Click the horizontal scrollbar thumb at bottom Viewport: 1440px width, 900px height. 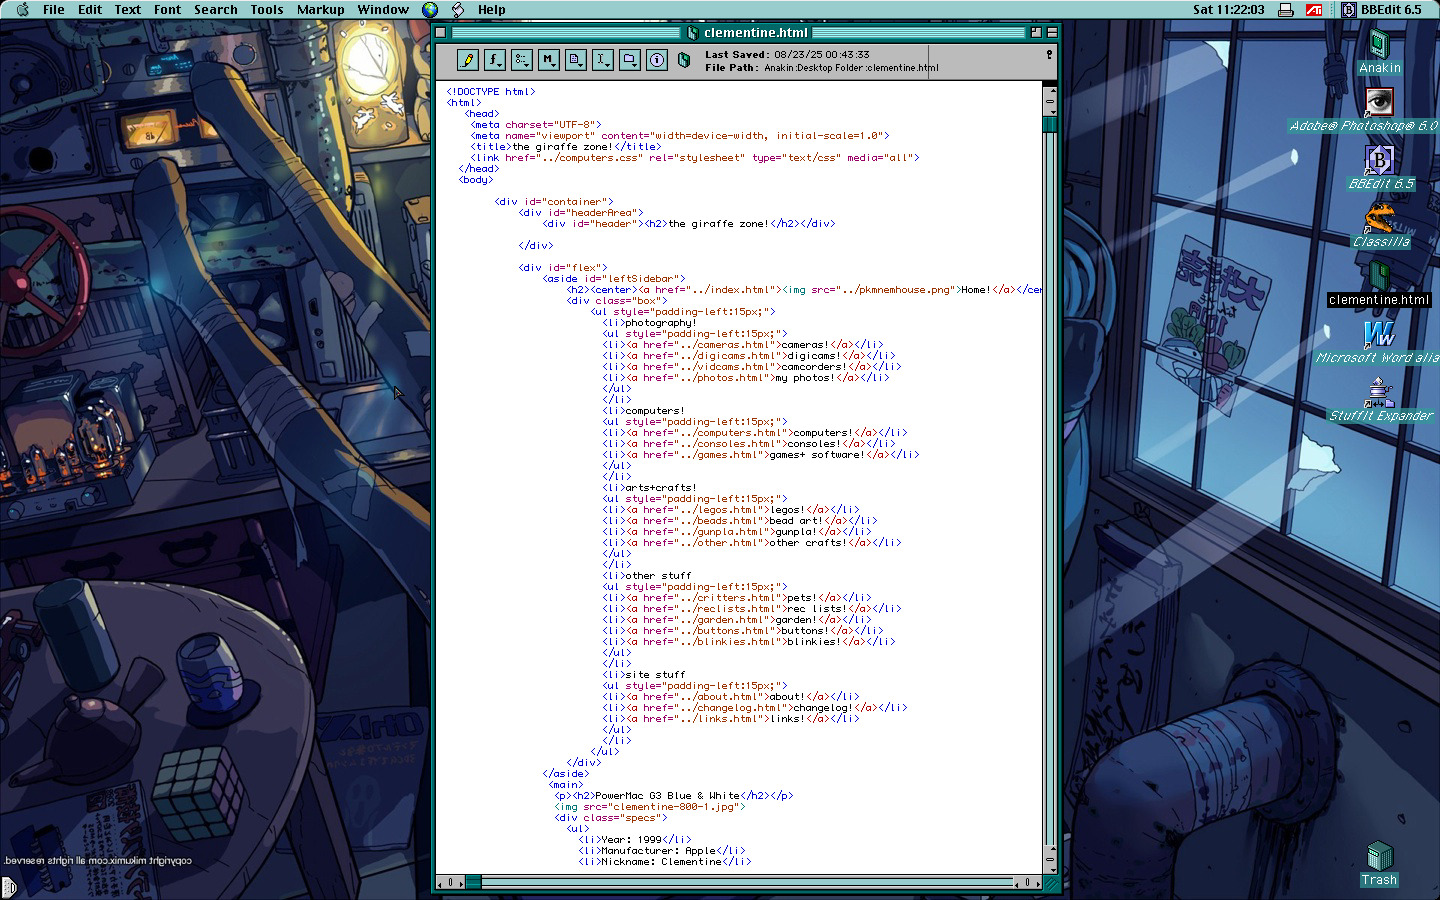(x=473, y=882)
